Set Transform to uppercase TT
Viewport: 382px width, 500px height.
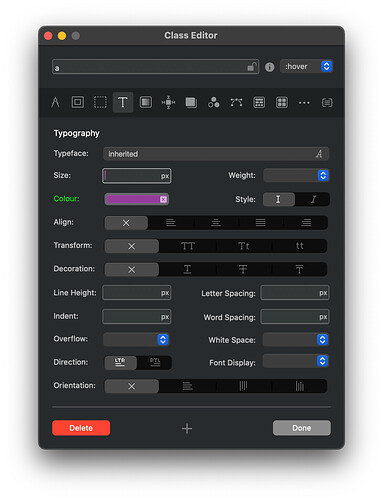click(188, 246)
